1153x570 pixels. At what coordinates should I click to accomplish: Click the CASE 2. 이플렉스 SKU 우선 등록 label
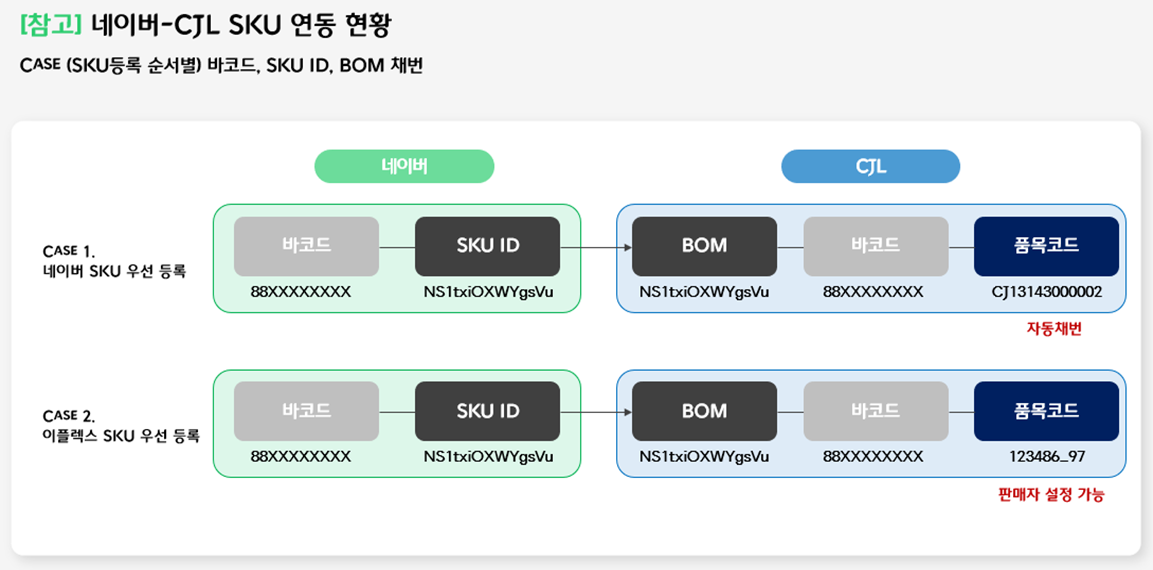121,426
